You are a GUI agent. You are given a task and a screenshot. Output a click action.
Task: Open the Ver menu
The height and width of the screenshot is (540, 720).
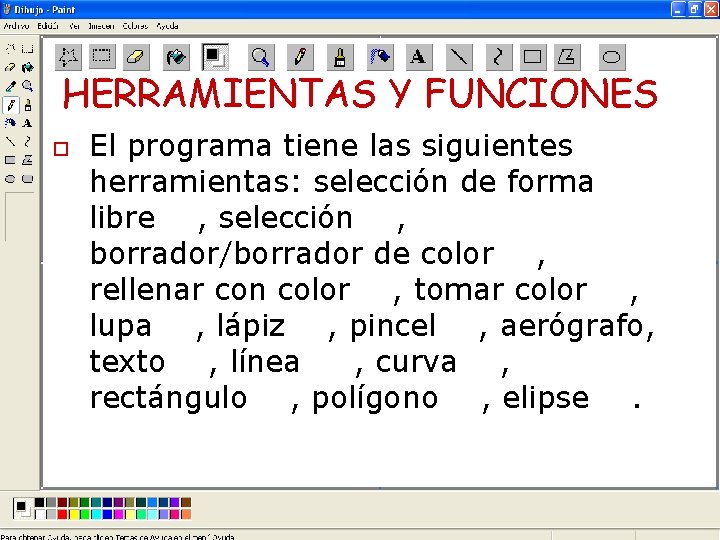[x=74, y=26]
